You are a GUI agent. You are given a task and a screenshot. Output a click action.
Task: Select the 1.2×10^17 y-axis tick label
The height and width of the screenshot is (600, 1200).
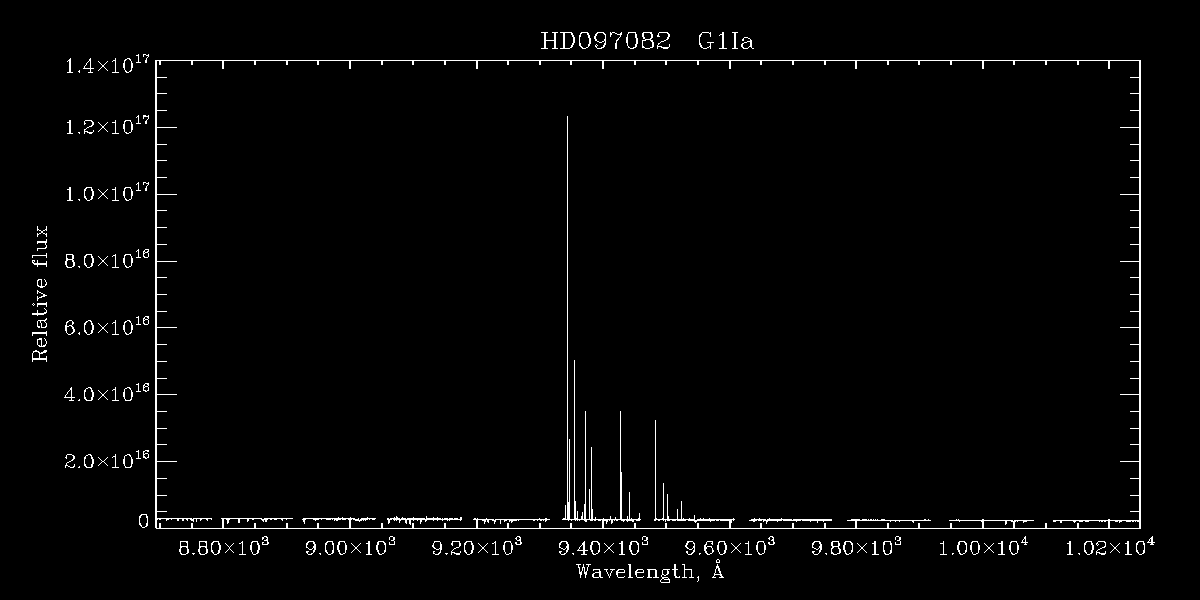click(107, 127)
